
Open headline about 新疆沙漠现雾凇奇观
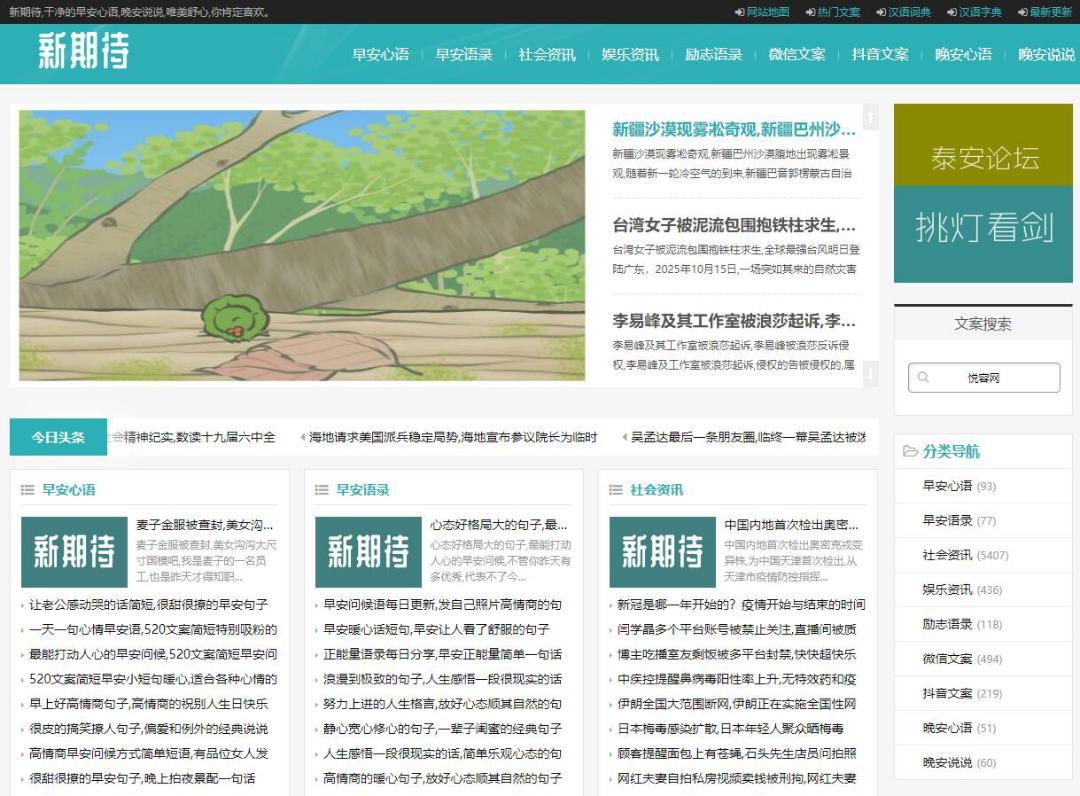coord(733,129)
